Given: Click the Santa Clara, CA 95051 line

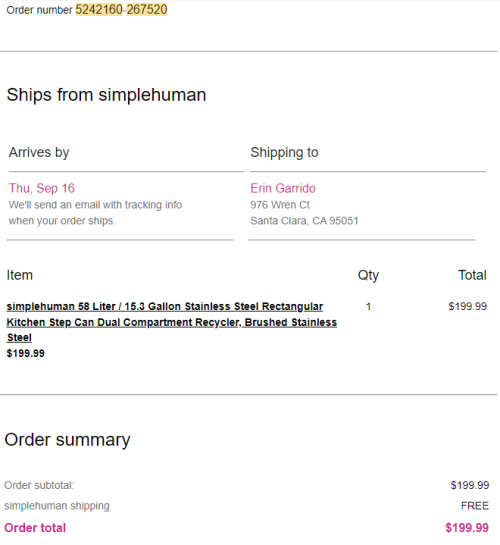Looking at the screenshot, I should tap(304, 221).
